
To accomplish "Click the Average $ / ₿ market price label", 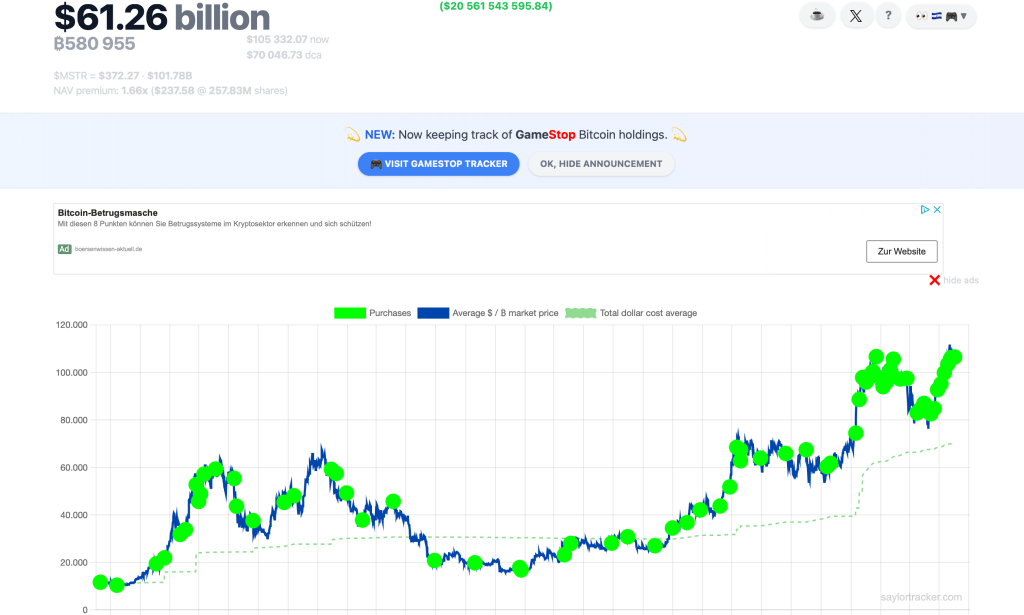I will pos(505,313).
